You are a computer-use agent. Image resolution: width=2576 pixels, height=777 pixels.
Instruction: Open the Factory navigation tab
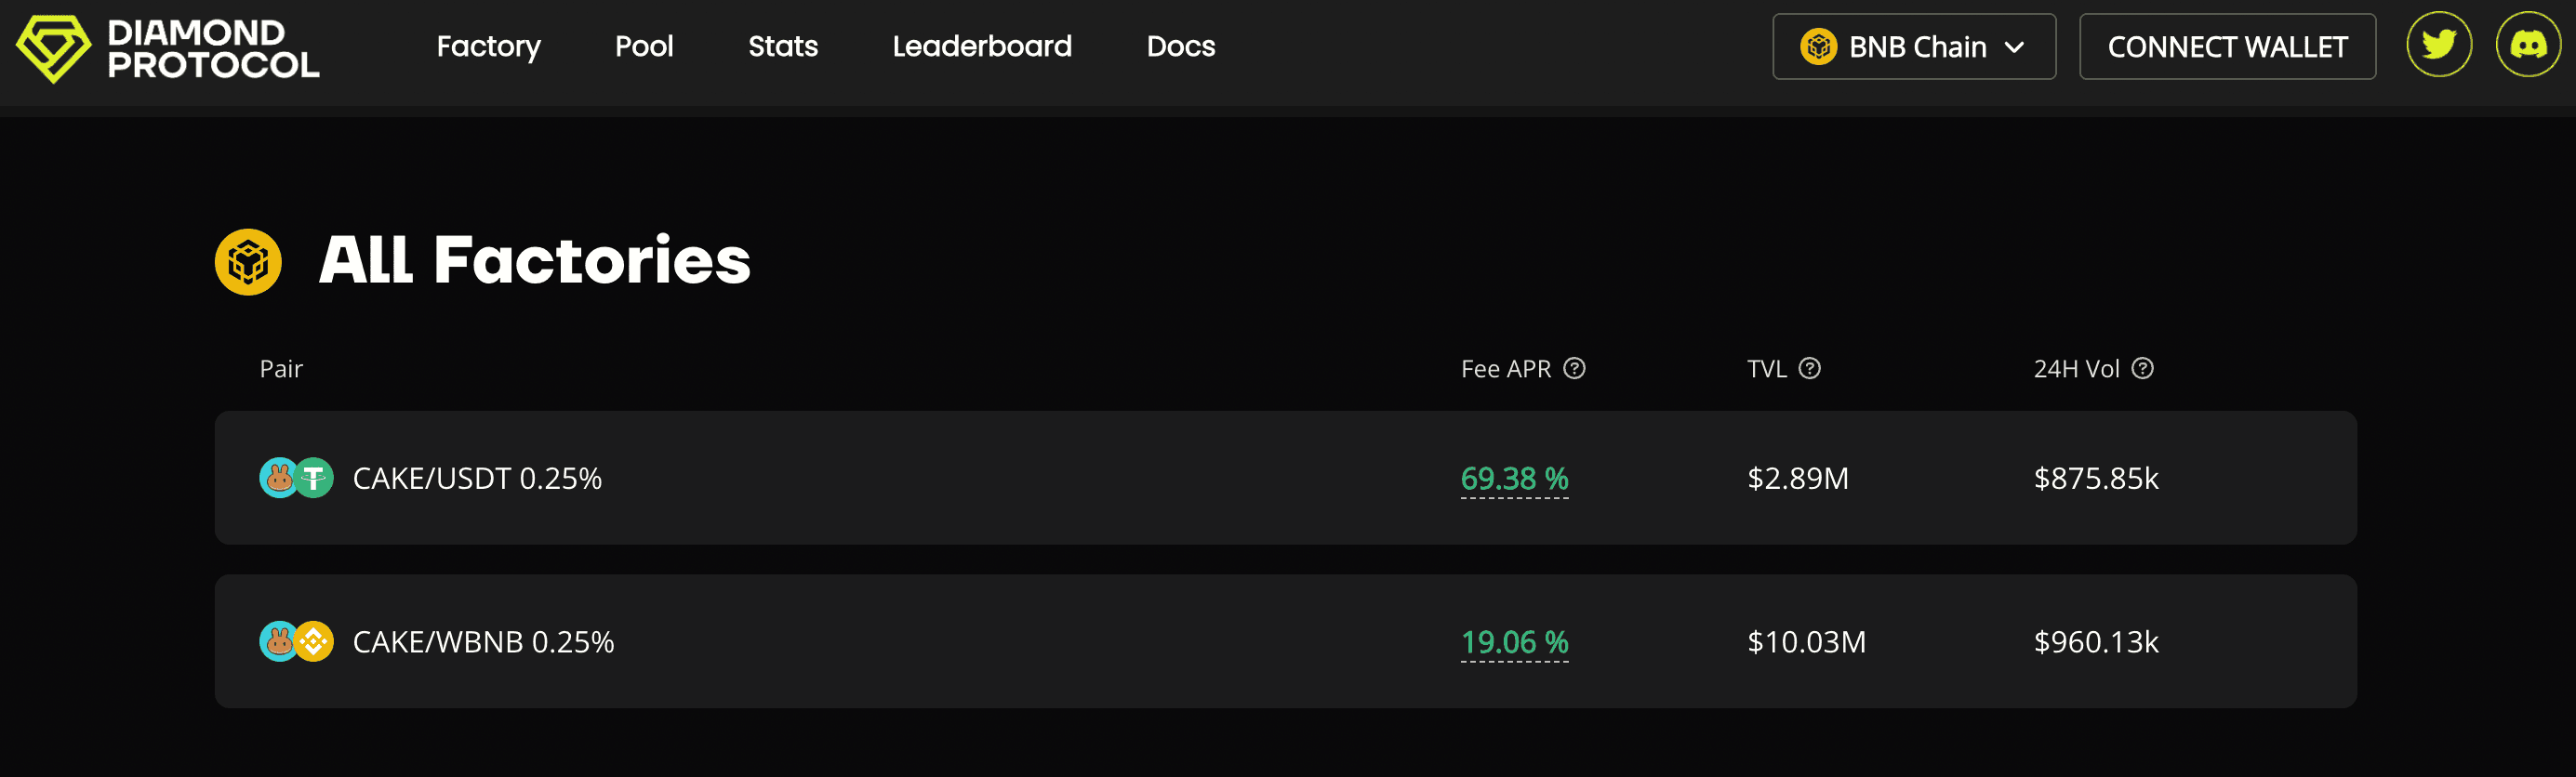pos(488,47)
